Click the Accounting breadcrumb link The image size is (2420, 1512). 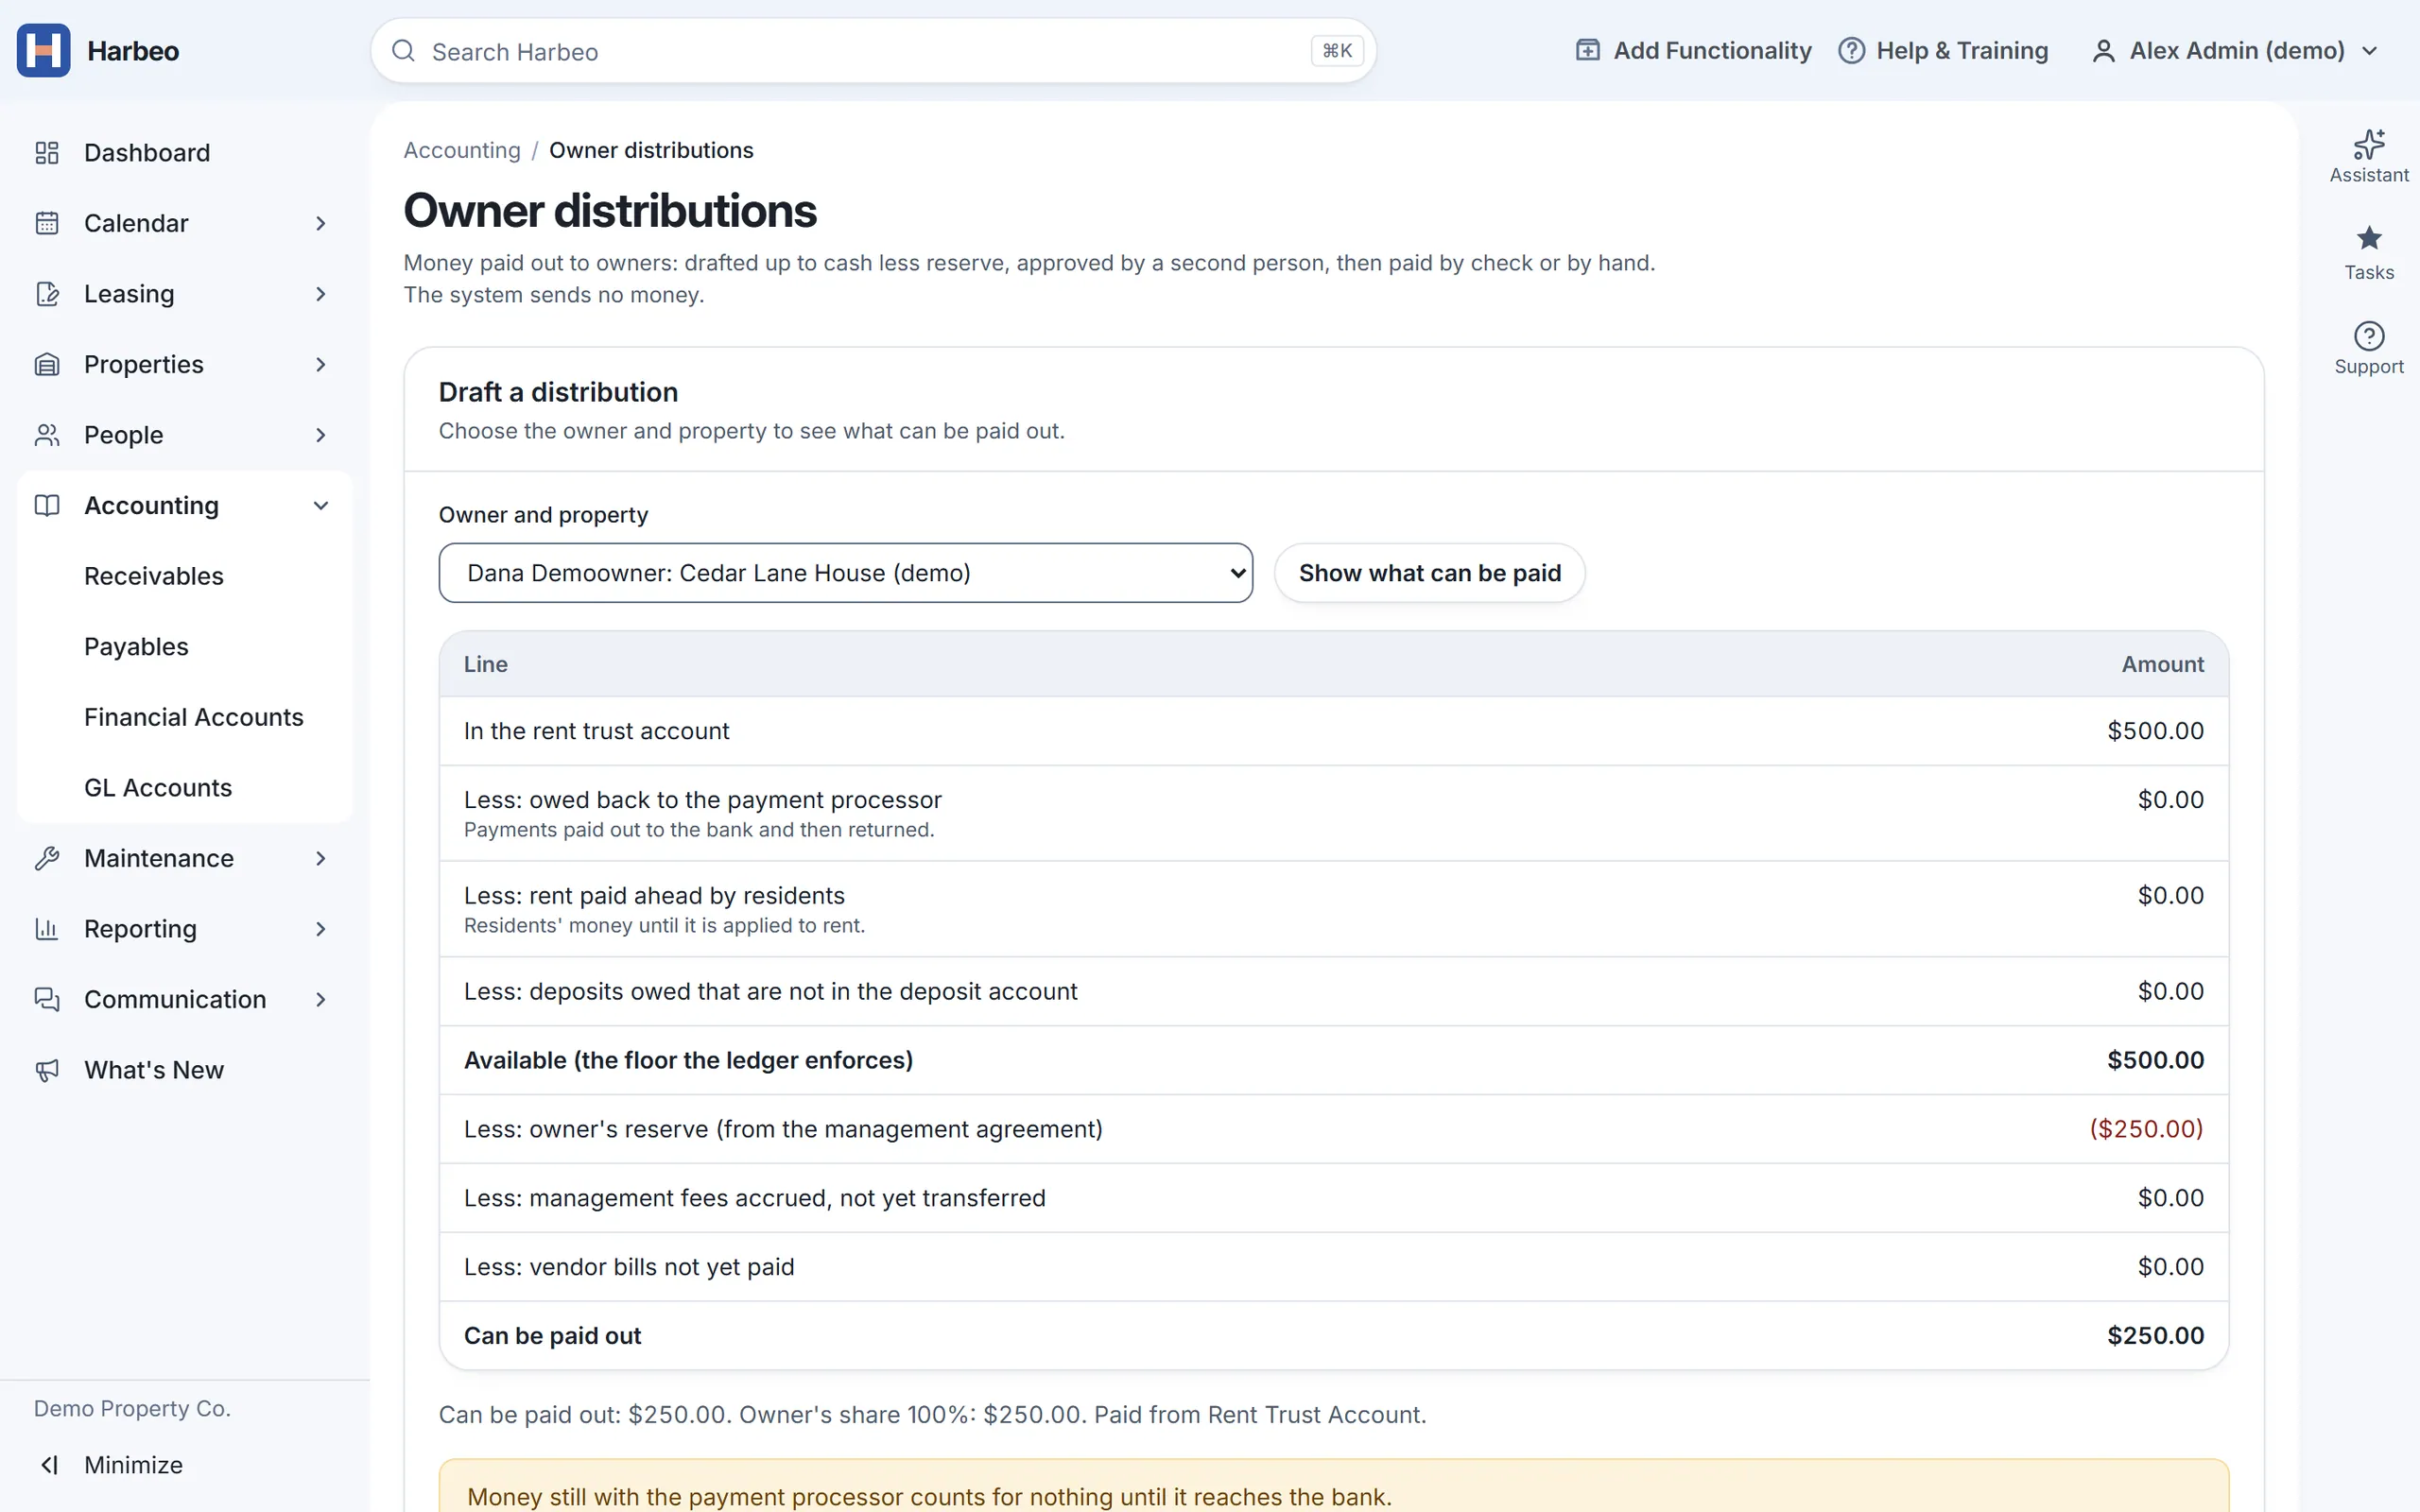coord(462,150)
